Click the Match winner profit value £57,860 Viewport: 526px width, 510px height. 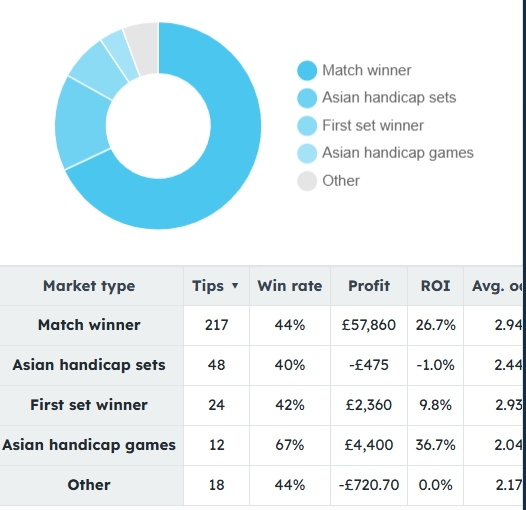(369, 325)
